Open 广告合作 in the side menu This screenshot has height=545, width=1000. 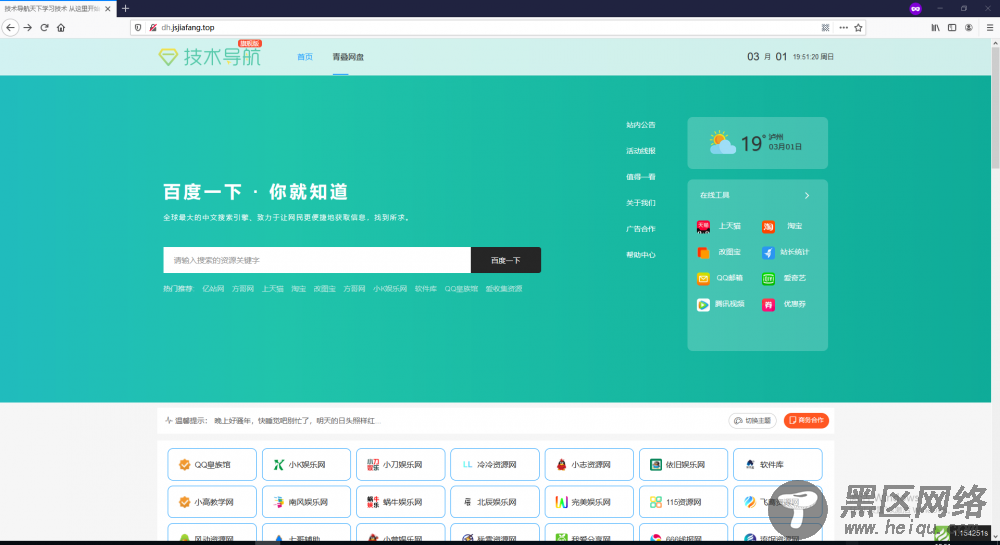coord(640,229)
